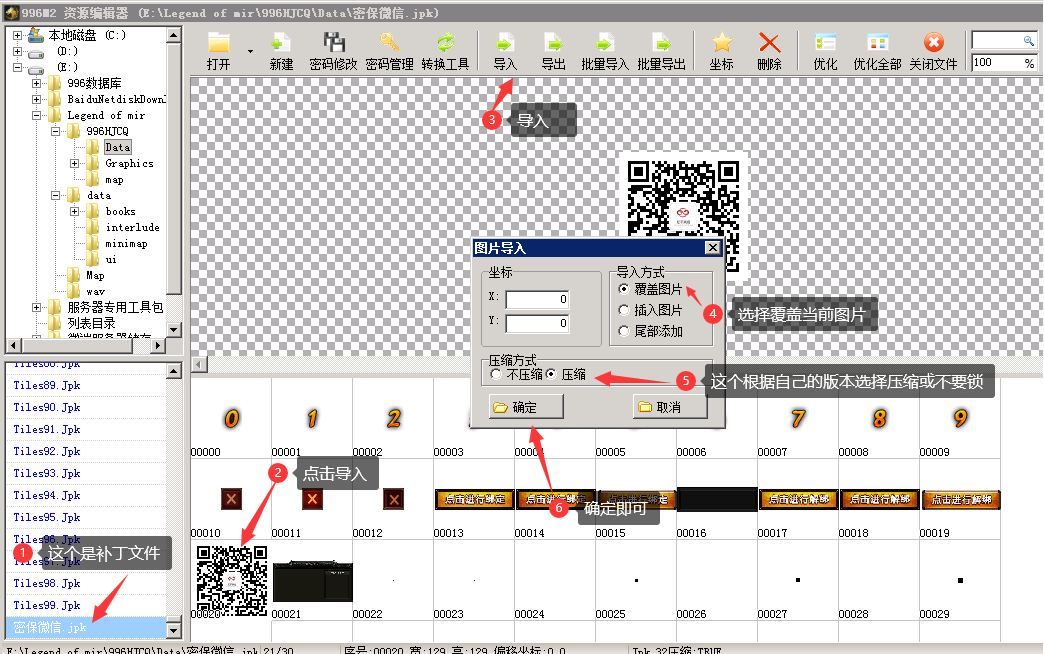Expand the Graphics folder
1044x654 pixels.
(75, 163)
